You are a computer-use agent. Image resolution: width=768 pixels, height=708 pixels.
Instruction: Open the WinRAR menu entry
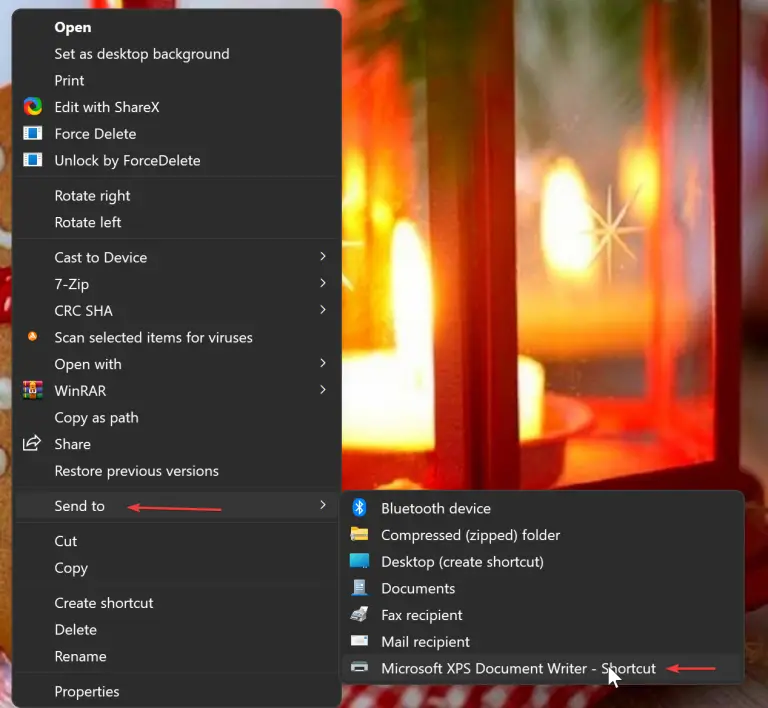click(x=177, y=391)
